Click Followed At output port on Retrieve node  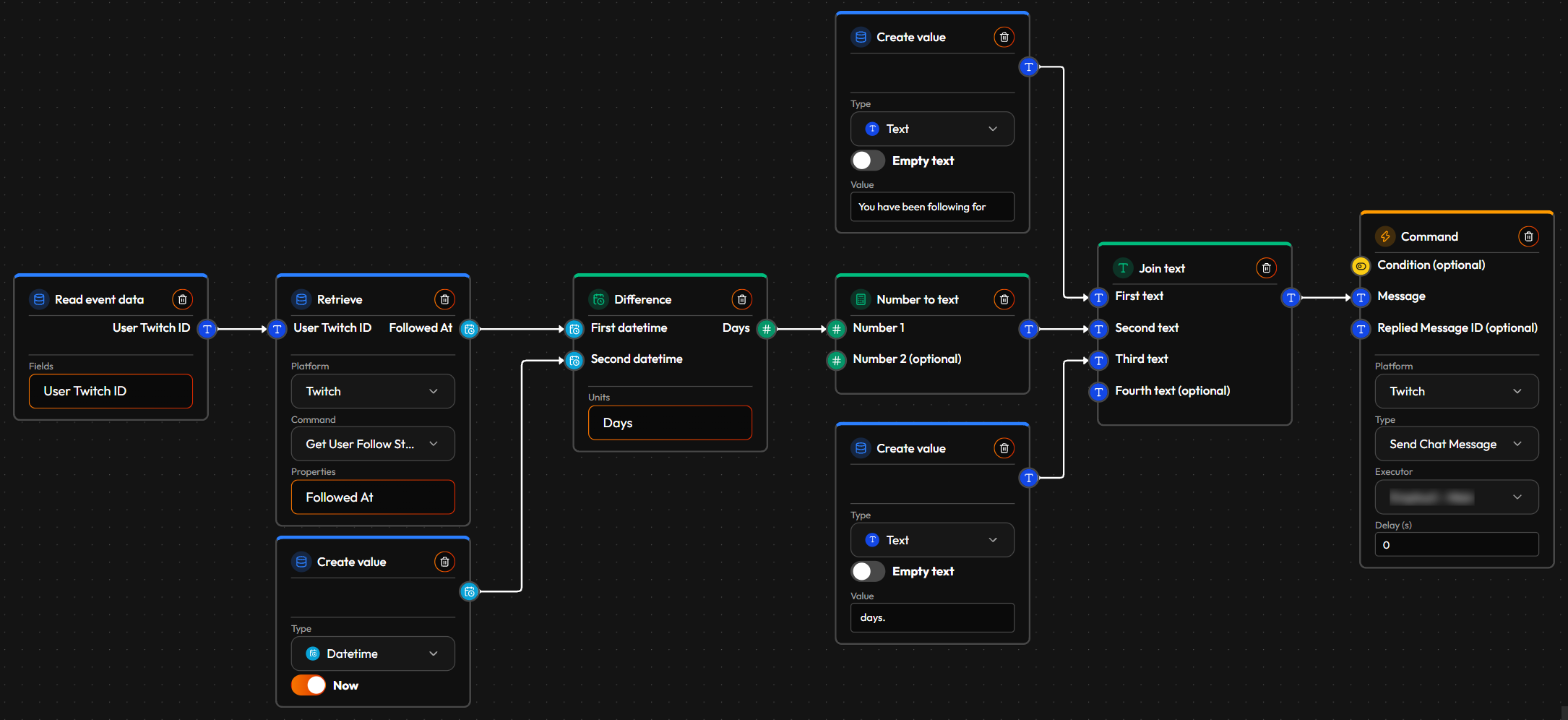pyautogui.click(x=469, y=328)
